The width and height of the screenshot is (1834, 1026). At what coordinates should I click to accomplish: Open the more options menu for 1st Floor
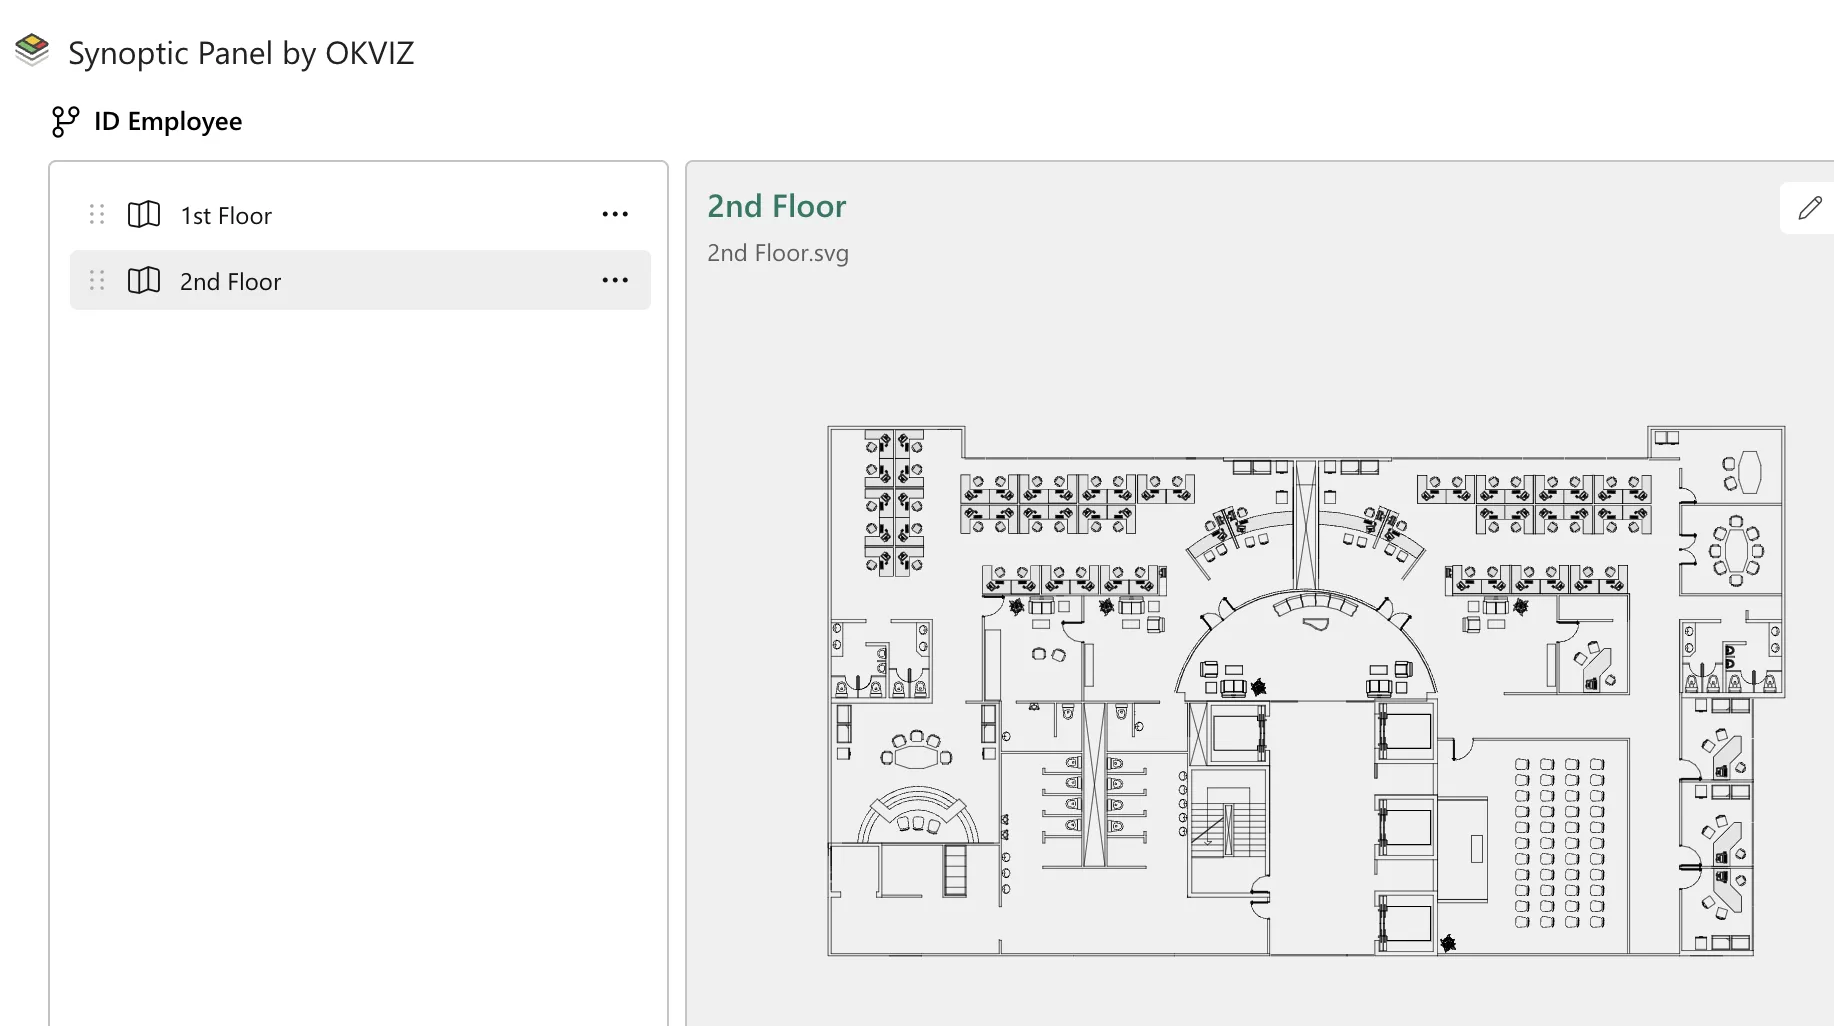615,214
